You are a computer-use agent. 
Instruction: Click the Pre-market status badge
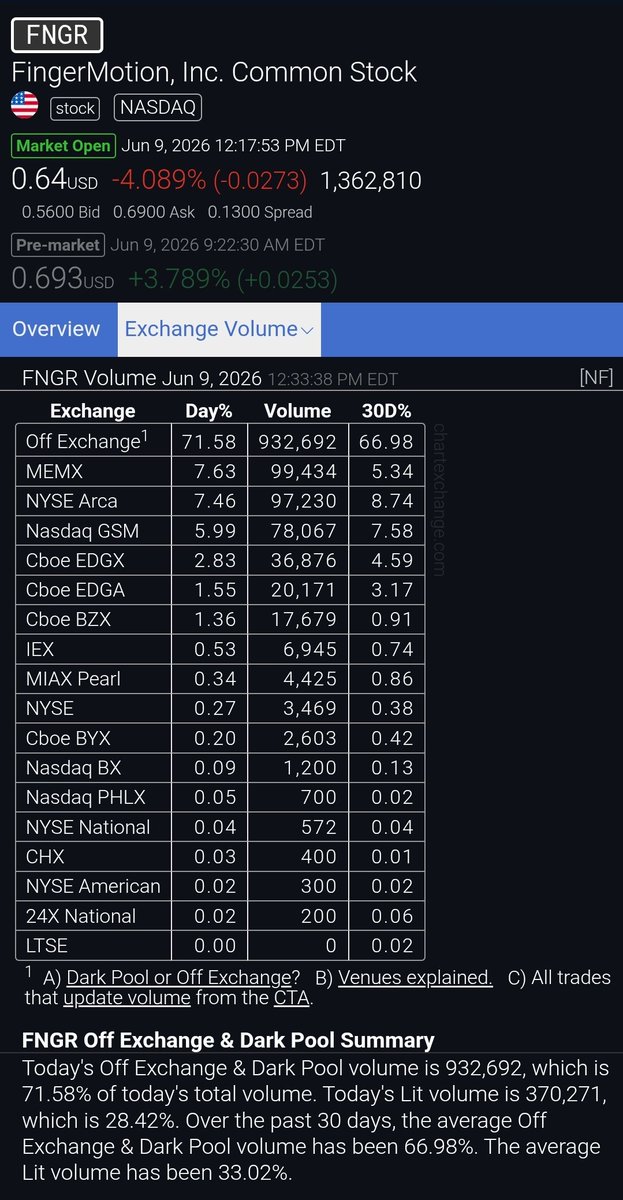point(58,245)
